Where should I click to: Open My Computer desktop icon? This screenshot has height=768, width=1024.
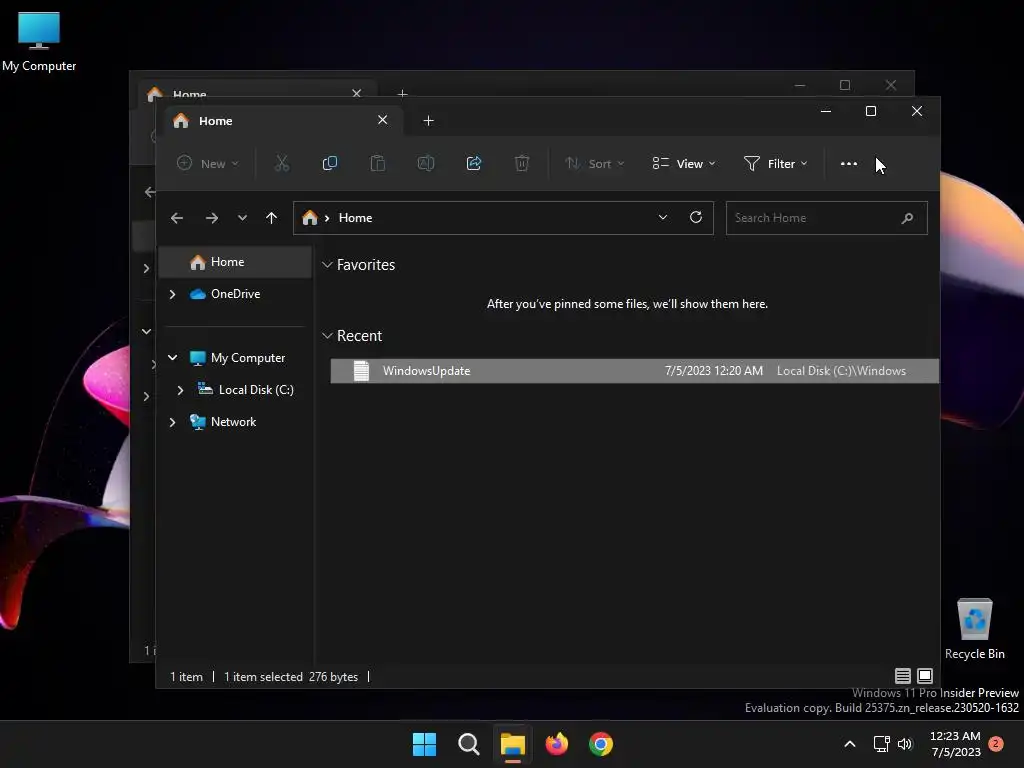coord(39,42)
